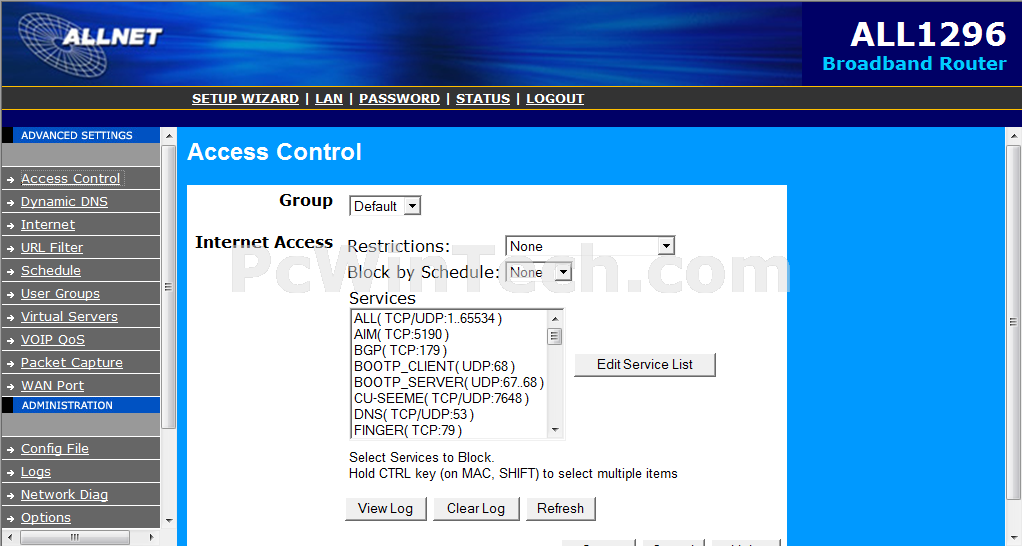The width and height of the screenshot is (1022, 546).
Task: Select FINGER( TCP:79 ) service
Action: [408, 430]
